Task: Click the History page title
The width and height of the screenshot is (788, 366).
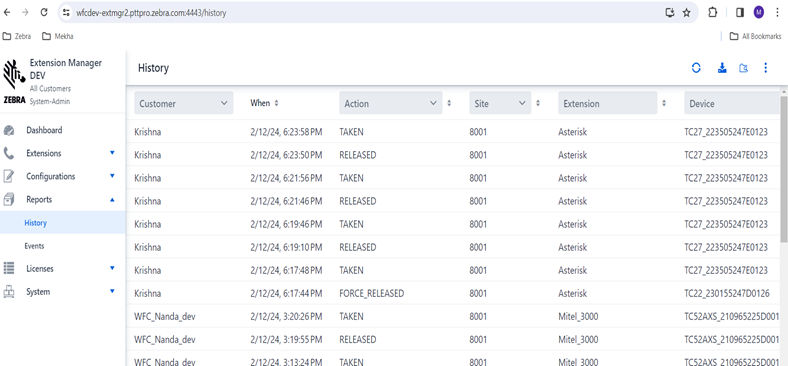Action: pyautogui.click(x=153, y=68)
